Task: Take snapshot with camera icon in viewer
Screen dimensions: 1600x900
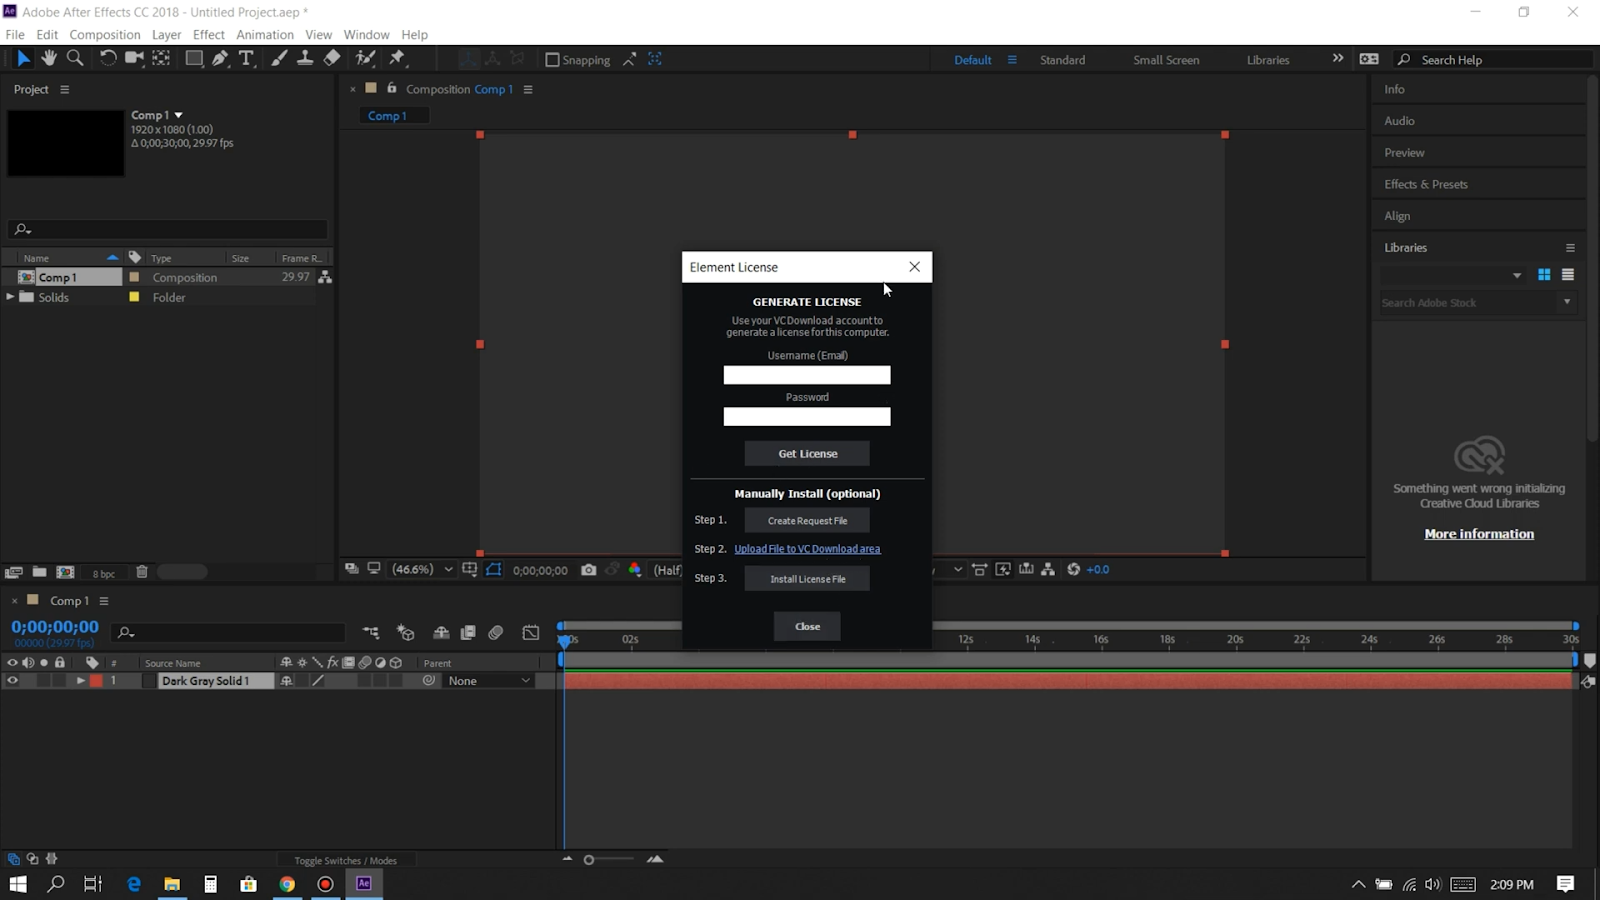Action: (588, 570)
